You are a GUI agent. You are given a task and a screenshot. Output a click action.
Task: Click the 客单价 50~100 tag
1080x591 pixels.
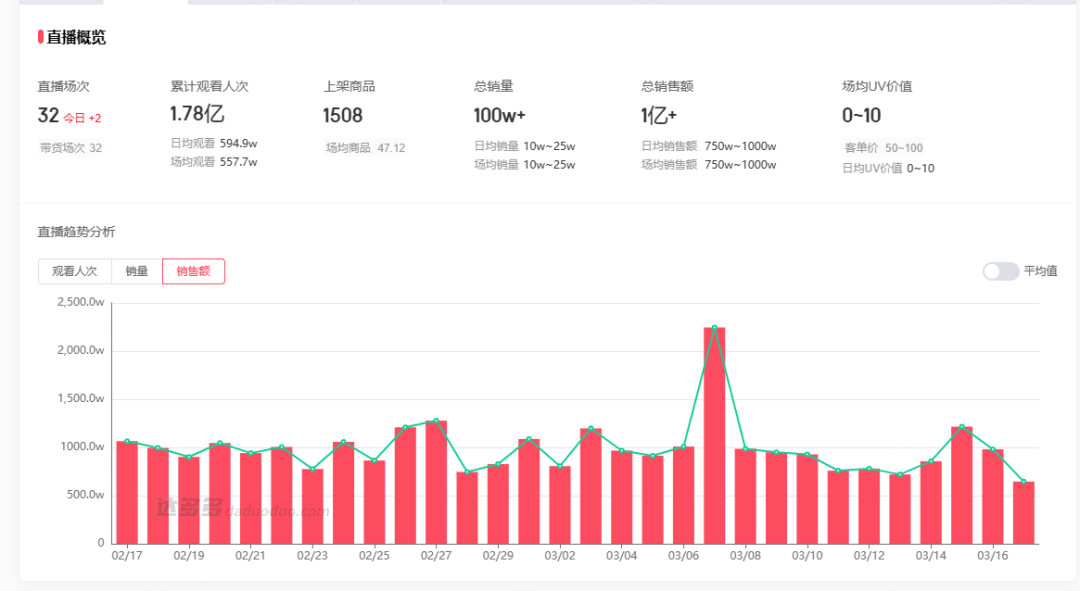884,148
